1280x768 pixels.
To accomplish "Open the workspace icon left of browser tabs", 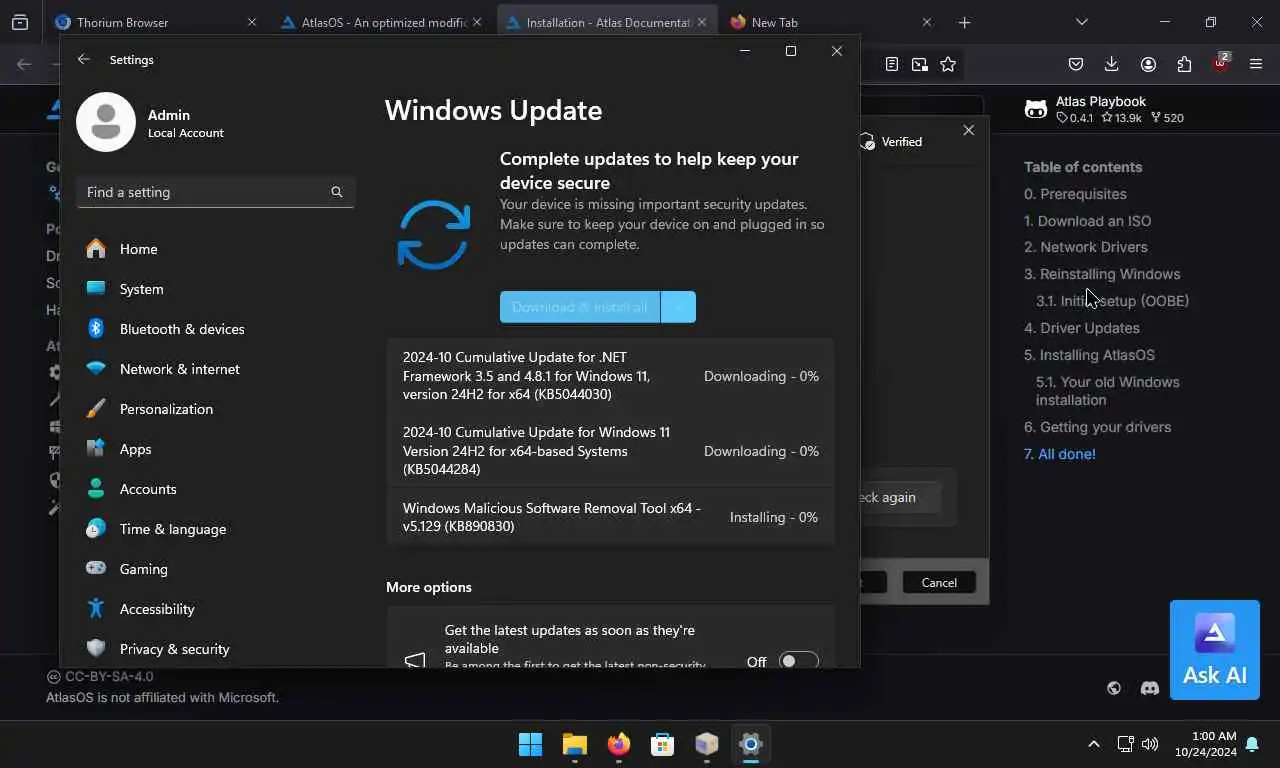I will click(x=20, y=22).
